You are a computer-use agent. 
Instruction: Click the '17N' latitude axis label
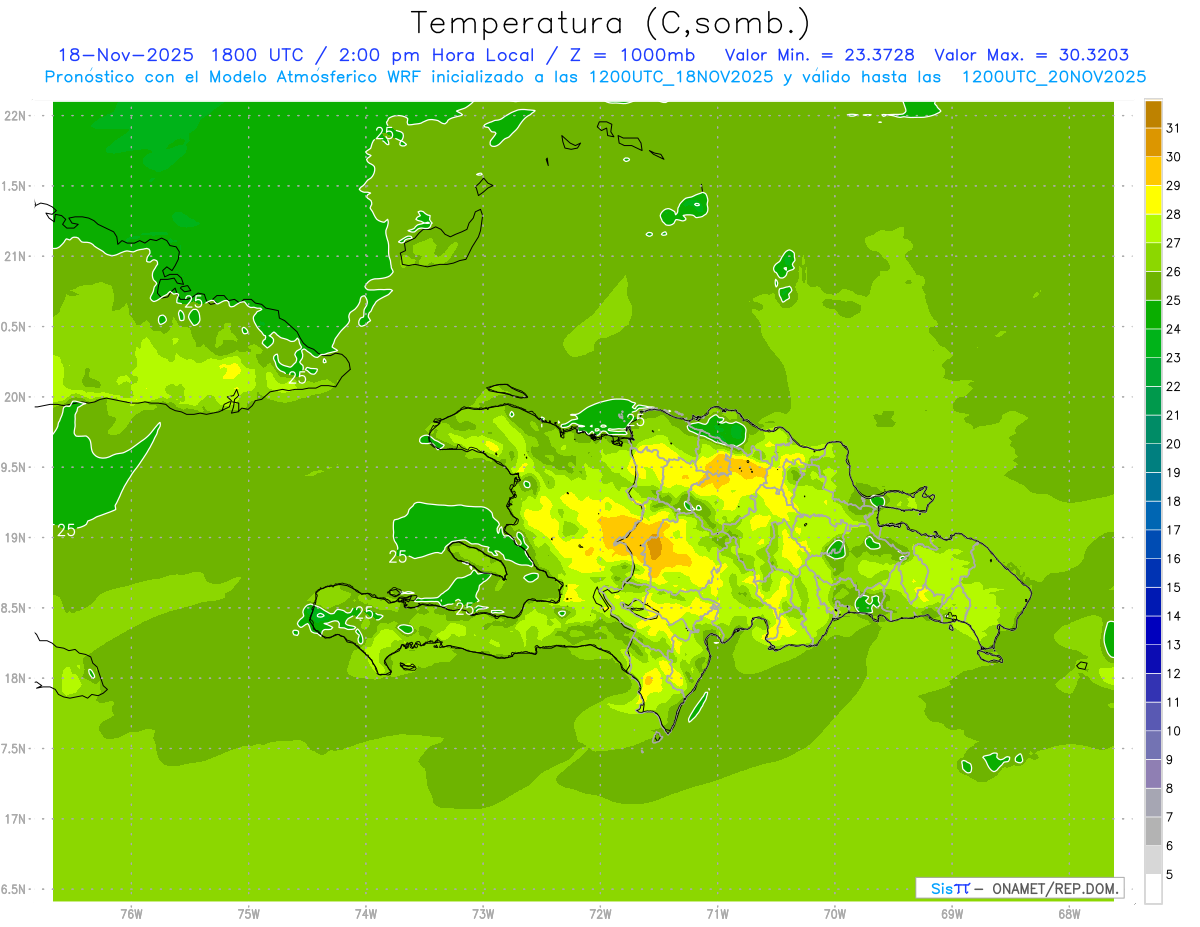(16, 819)
